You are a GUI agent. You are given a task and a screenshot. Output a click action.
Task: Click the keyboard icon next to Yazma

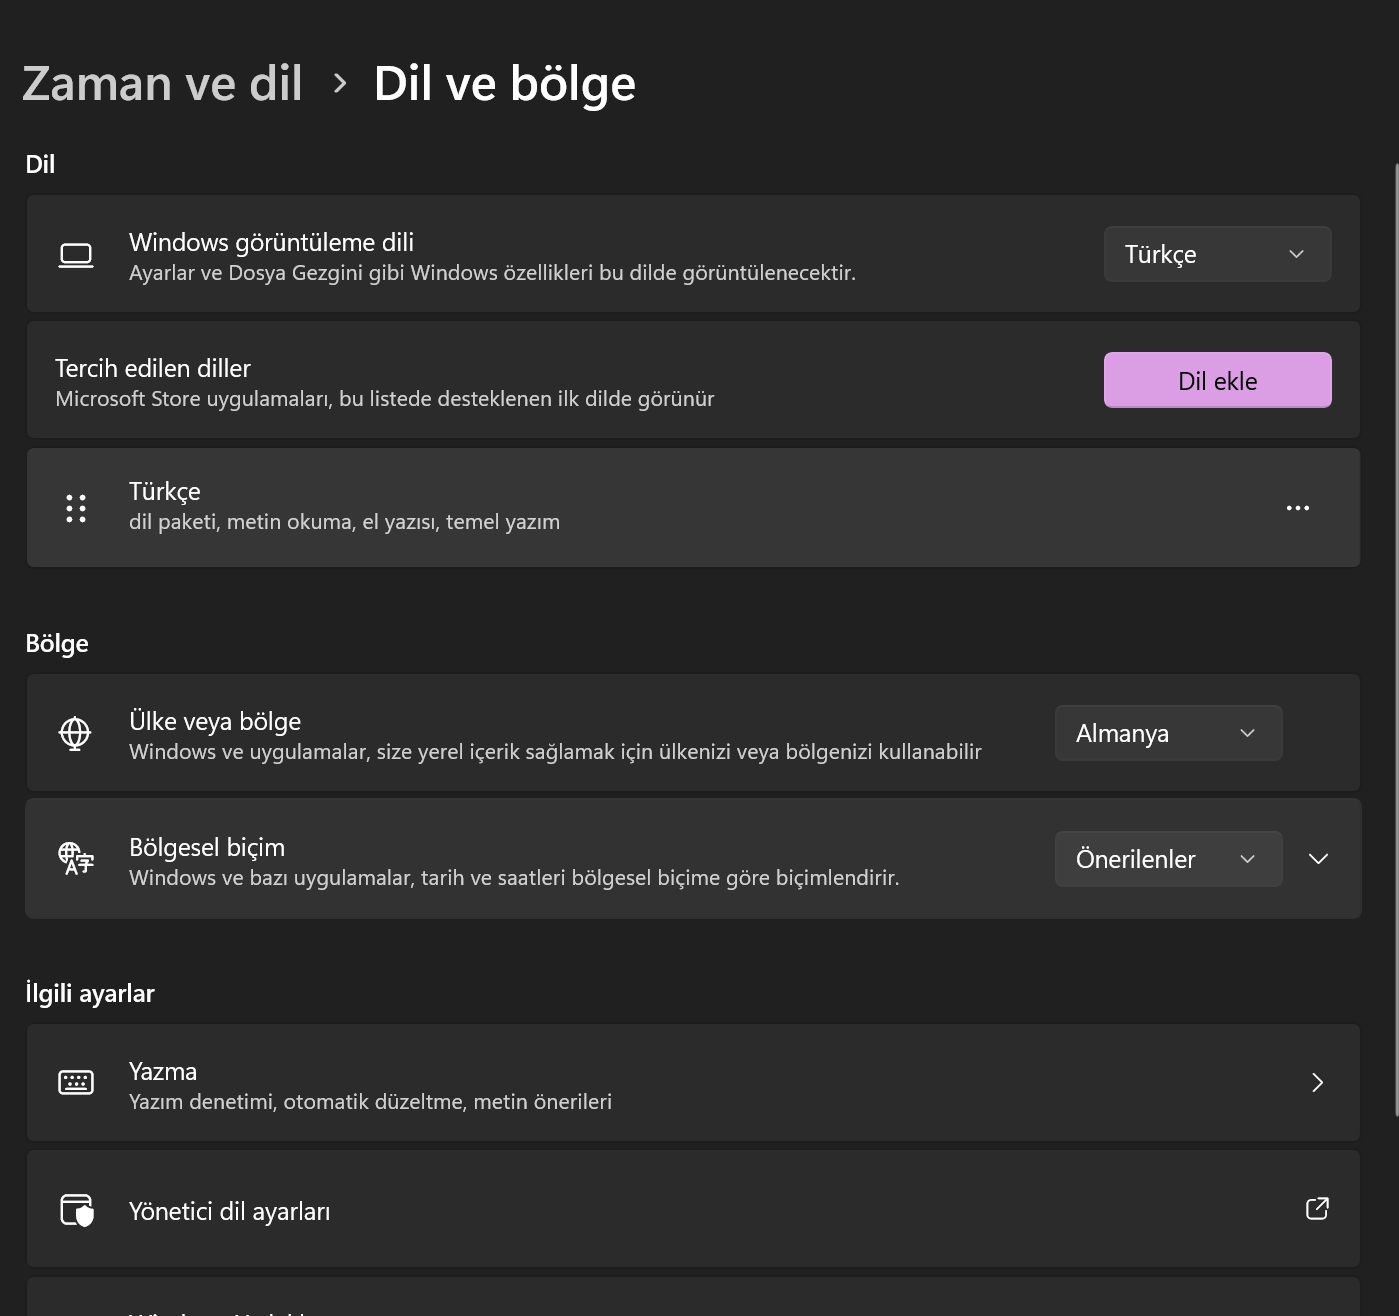76,1083
